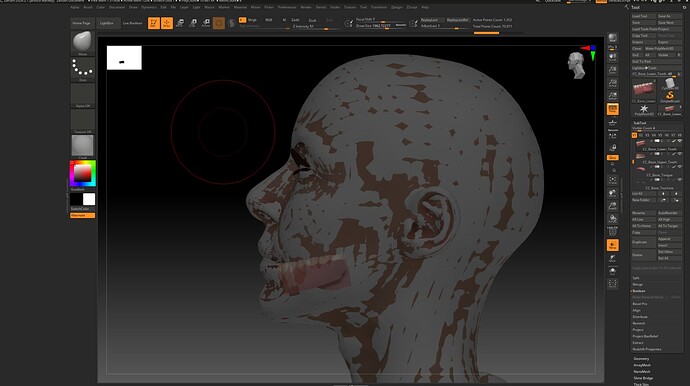
Task: Collapse the Boolean section
Action: click(x=639, y=291)
